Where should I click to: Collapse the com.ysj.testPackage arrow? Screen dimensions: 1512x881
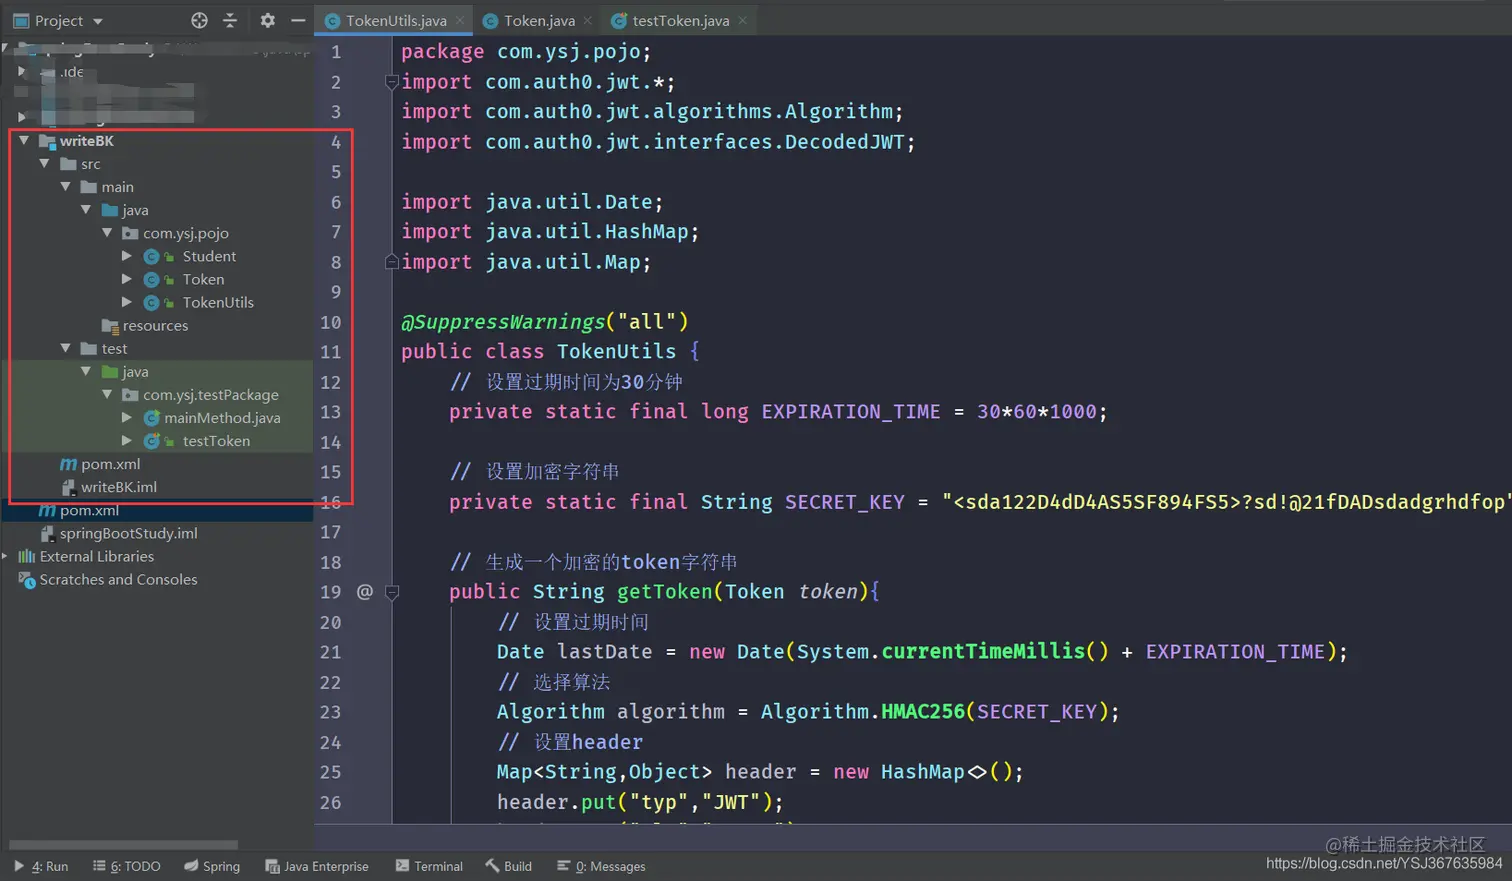[107, 394]
